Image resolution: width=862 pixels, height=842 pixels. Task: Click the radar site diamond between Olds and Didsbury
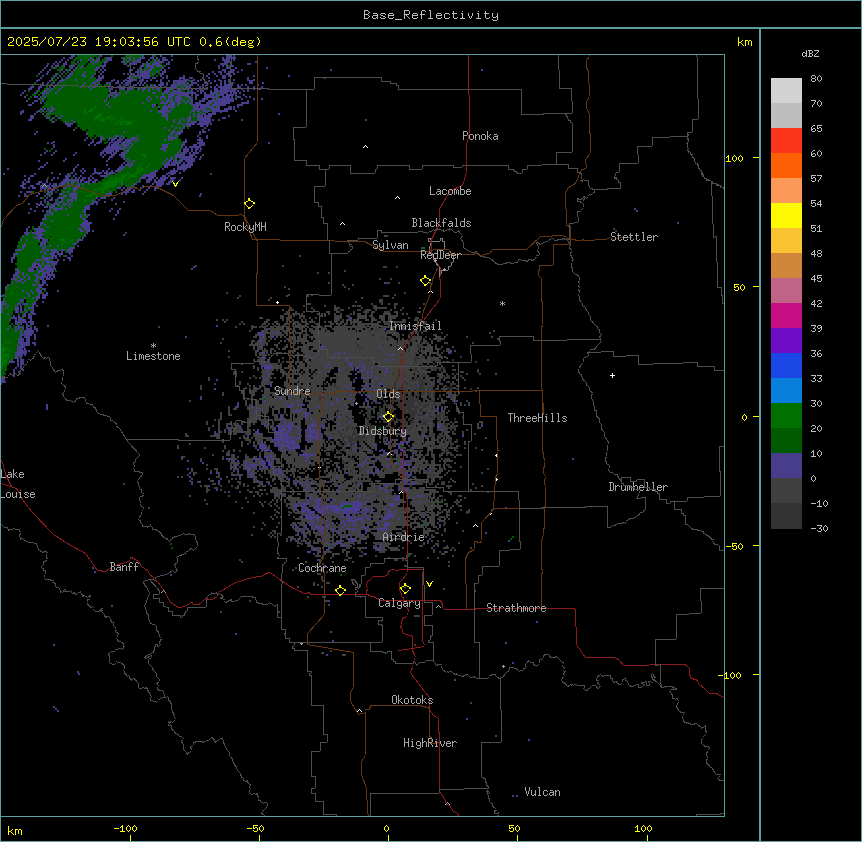[388, 417]
